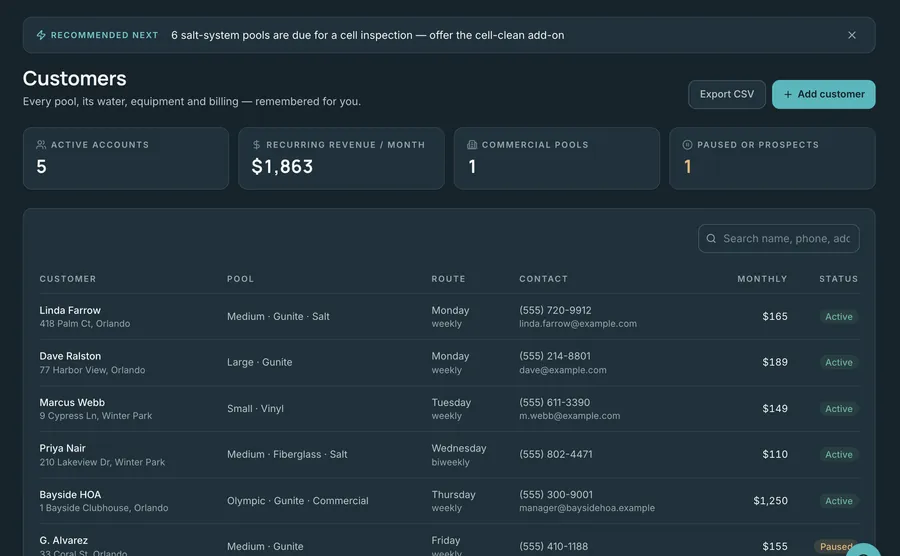Click pool Olympic · Gunite · Commercial

point(297,501)
